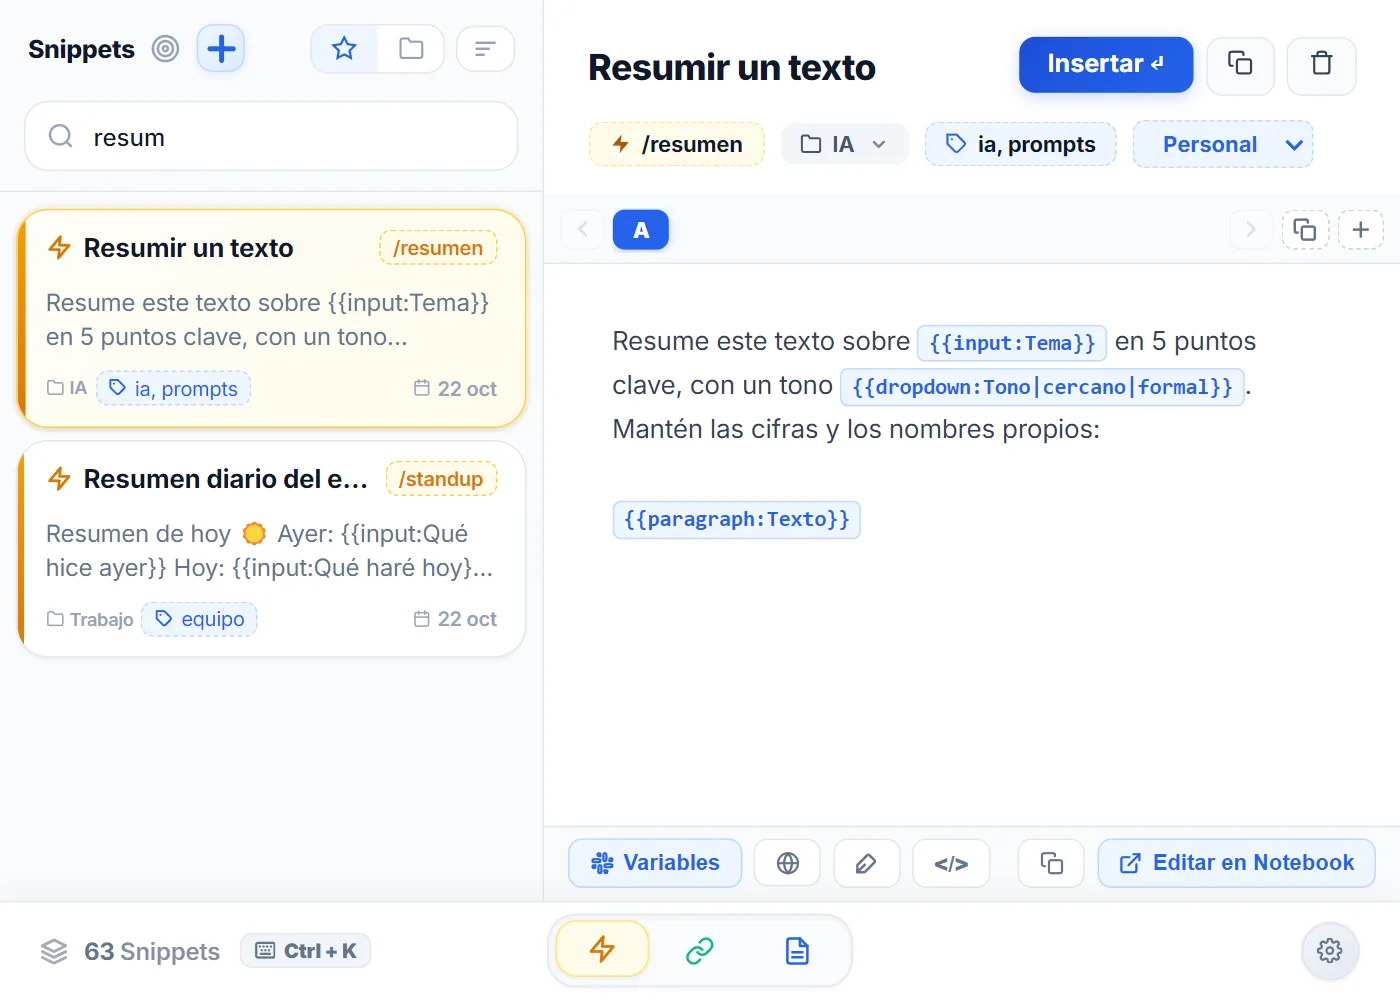
Task: Open the Personal dropdown
Action: click(x=1223, y=144)
